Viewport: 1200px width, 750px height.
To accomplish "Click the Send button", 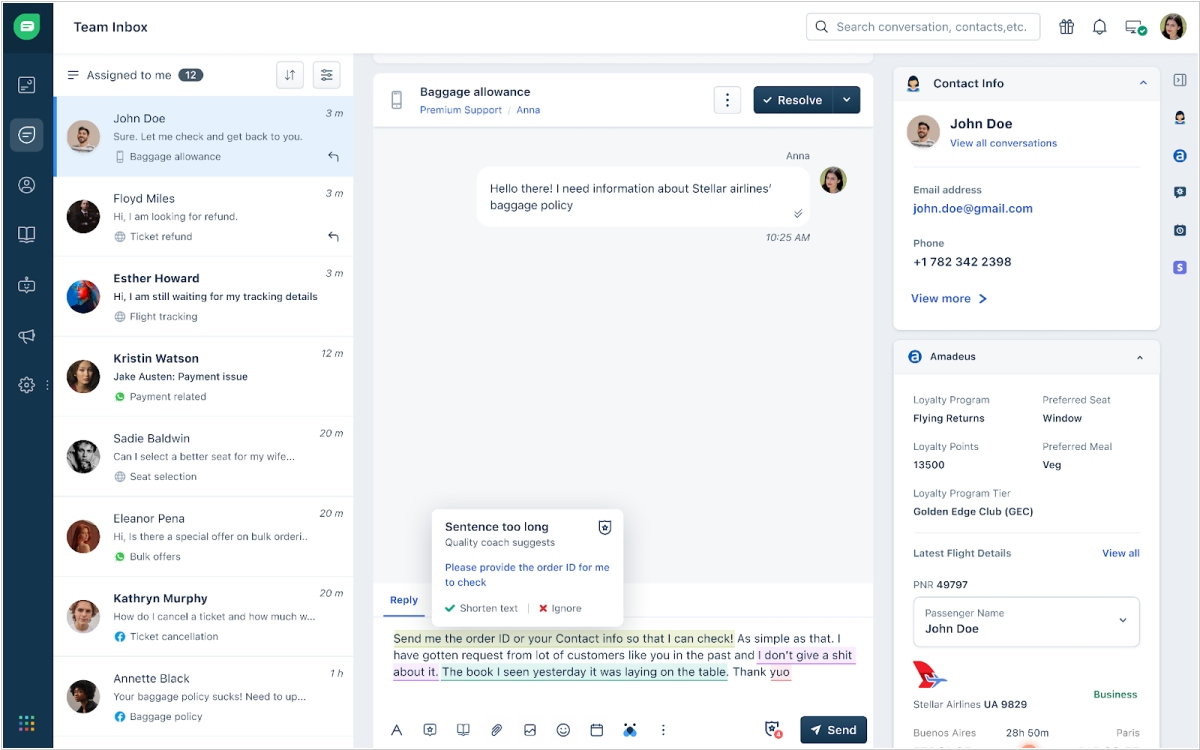I will pos(833,730).
